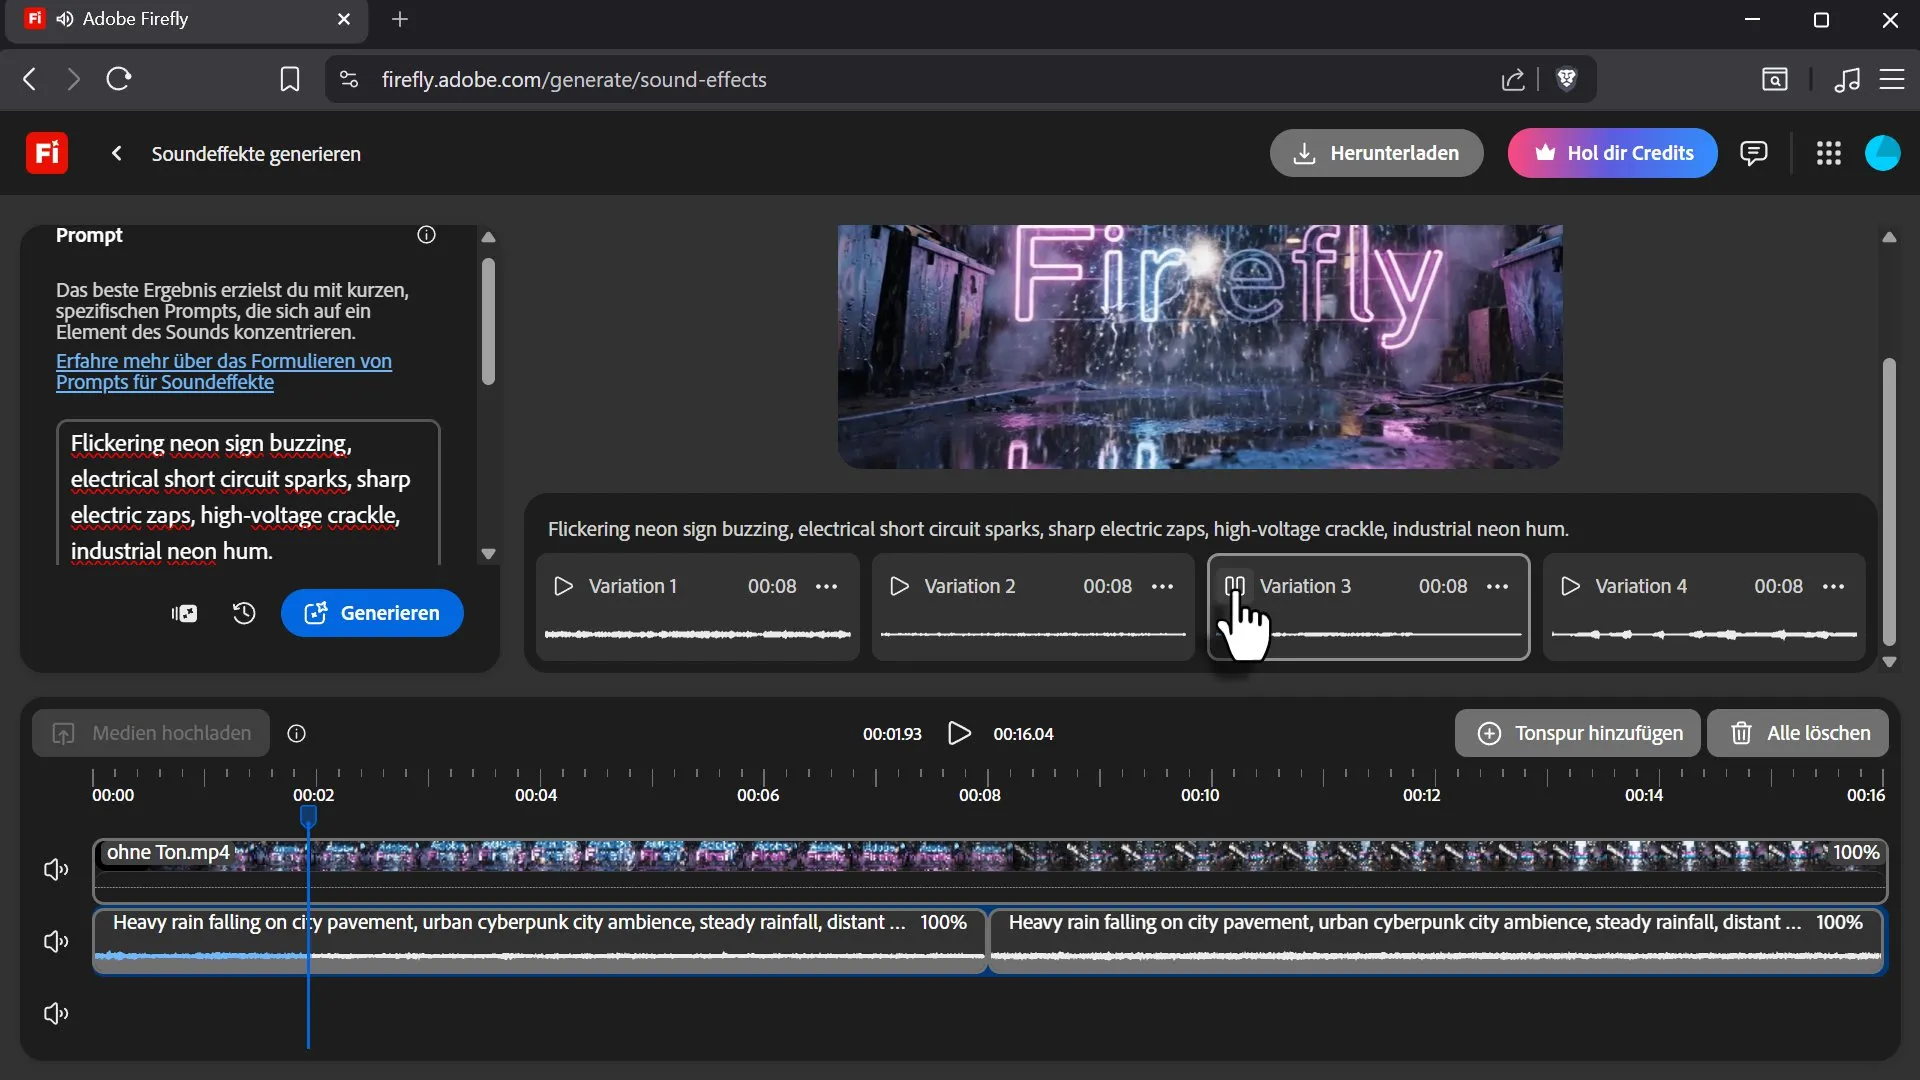Switch to the Adobe Firefly browser tab
This screenshot has height=1080, width=1920.
click(x=187, y=19)
